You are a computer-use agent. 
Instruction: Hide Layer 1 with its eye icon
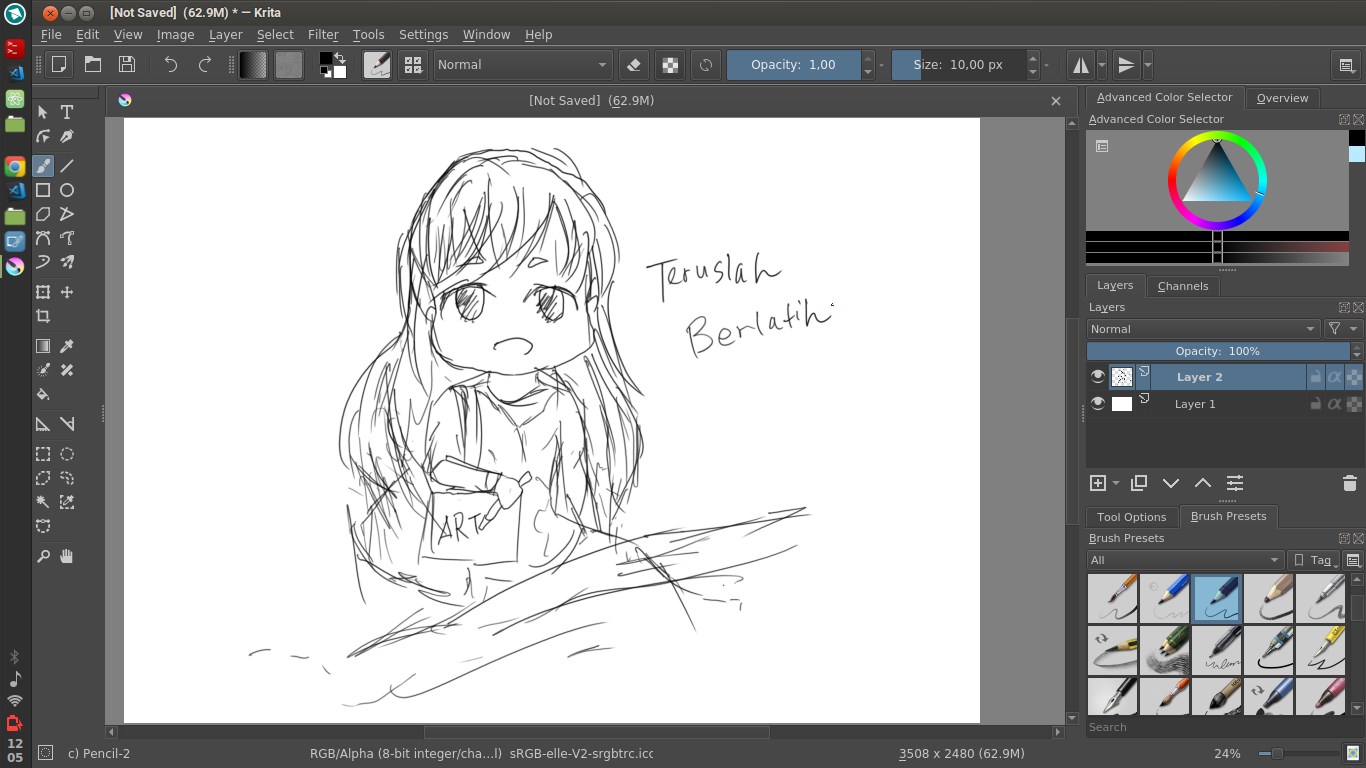(1098, 404)
